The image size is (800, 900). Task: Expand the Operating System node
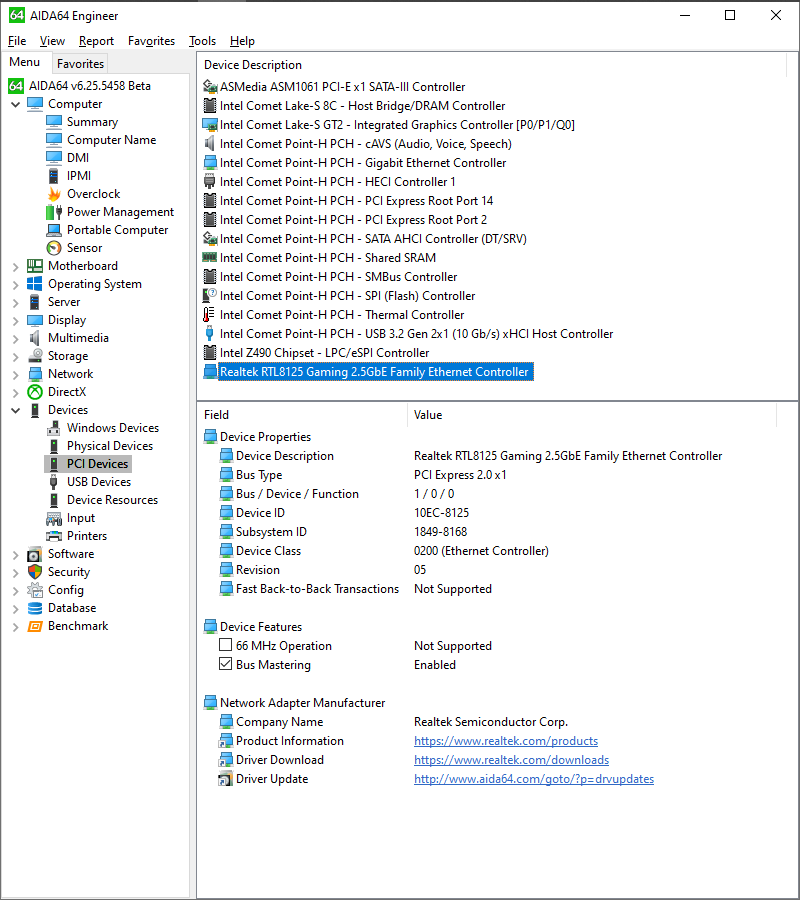tap(16, 285)
